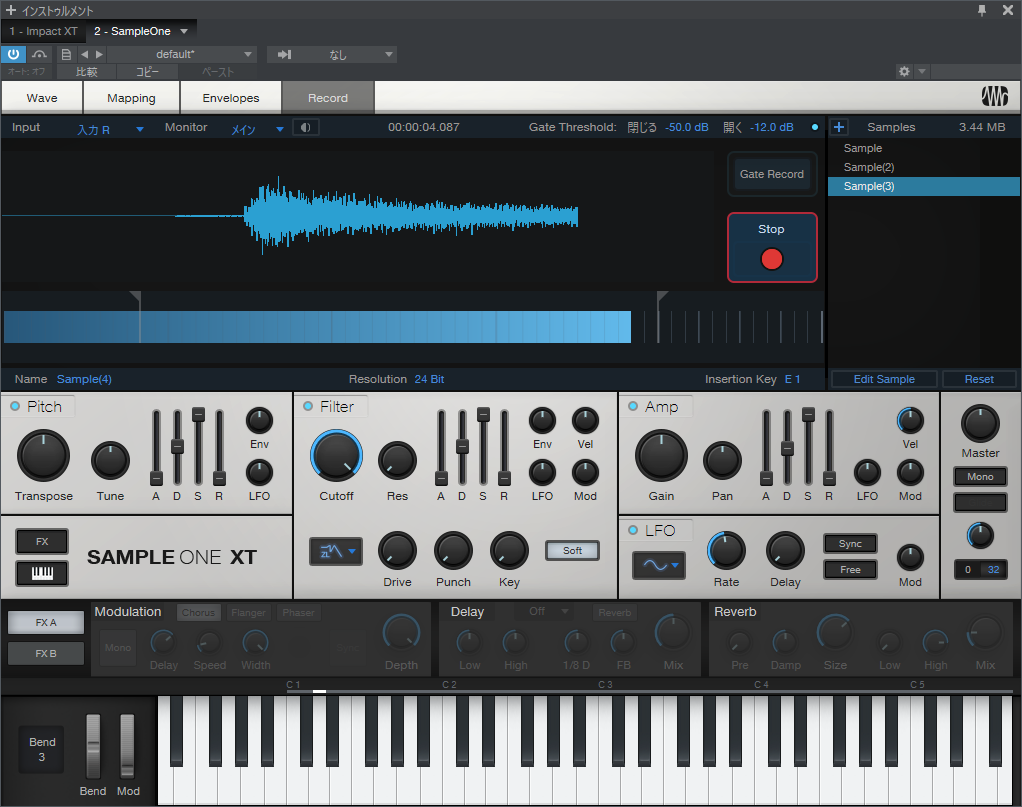Click the filter Key knob

pyautogui.click(x=509, y=550)
